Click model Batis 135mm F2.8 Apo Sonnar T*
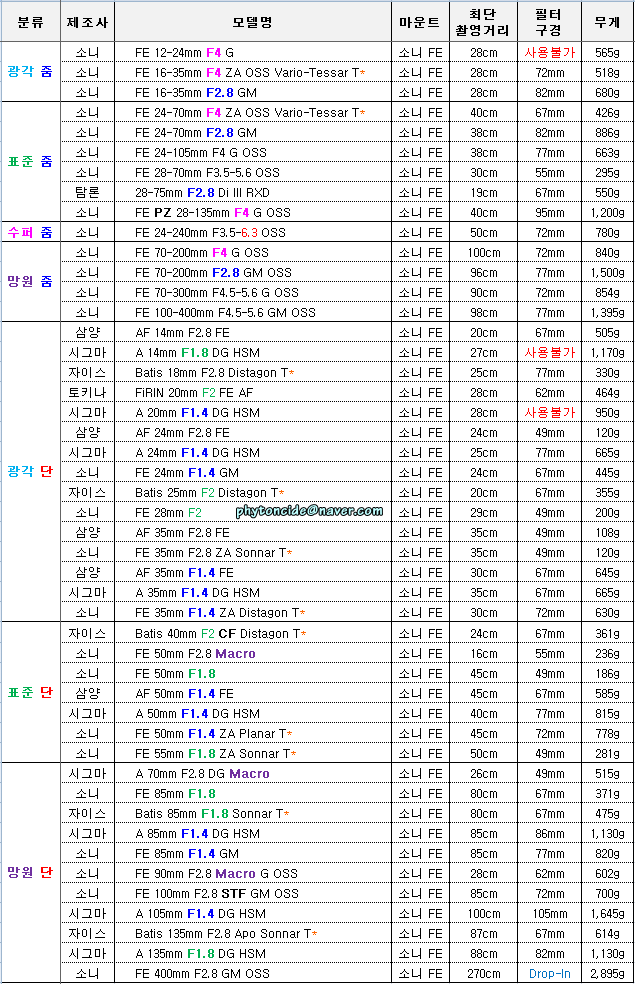This screenshot has height=984, width=635. pyautogui.click(x=226, y=934)
